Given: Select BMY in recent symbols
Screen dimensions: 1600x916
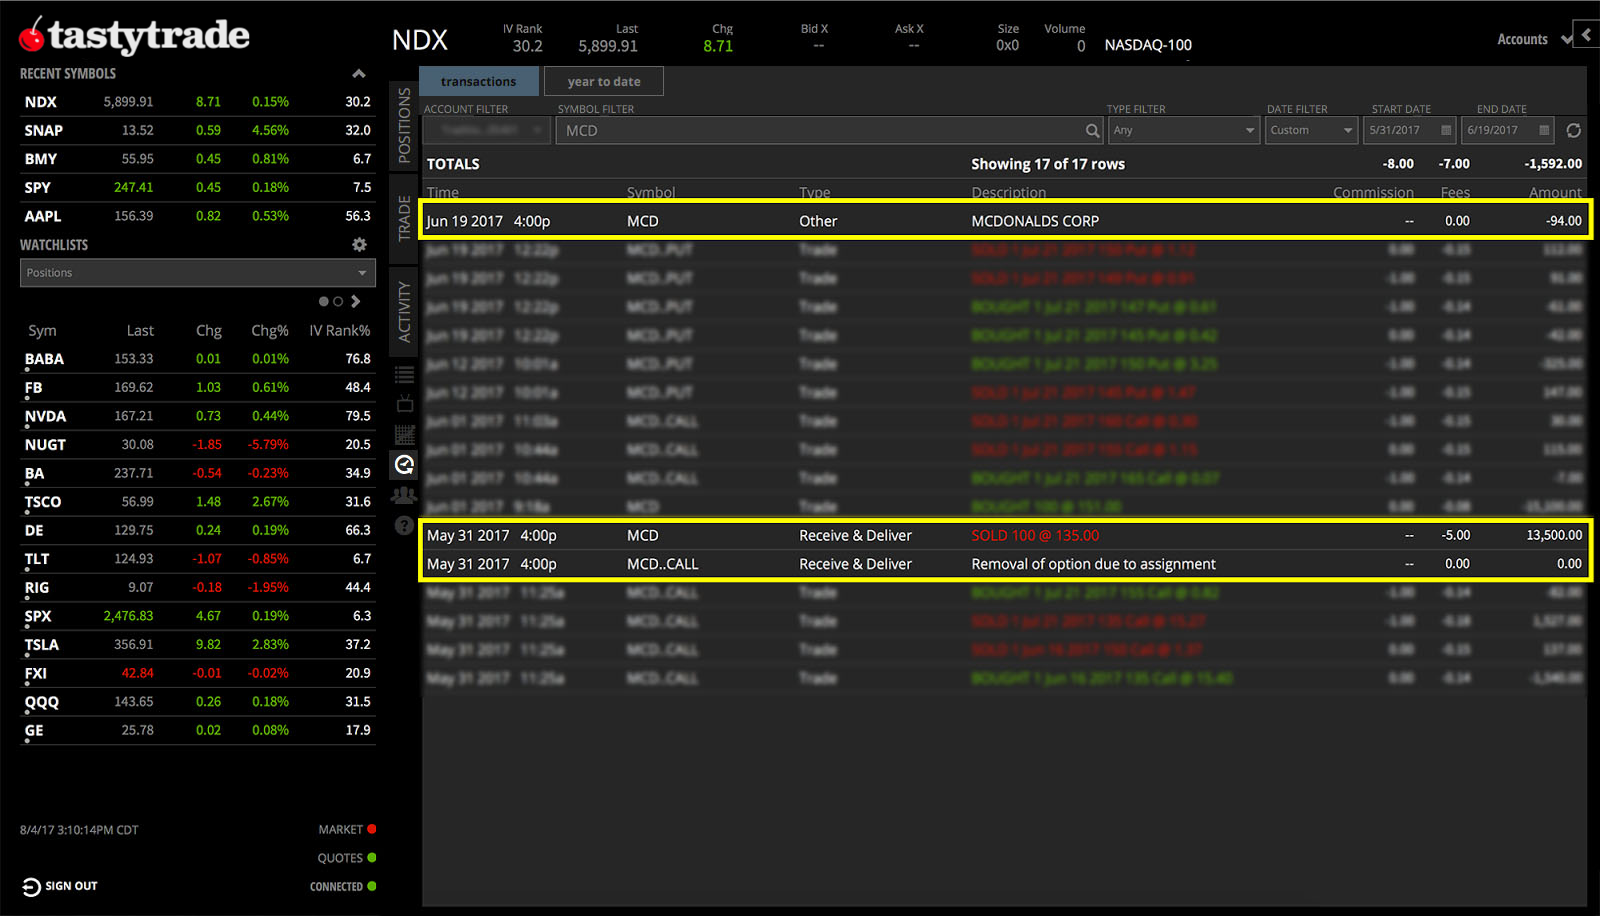Looking at the screenshot, I should click(198, 159).
